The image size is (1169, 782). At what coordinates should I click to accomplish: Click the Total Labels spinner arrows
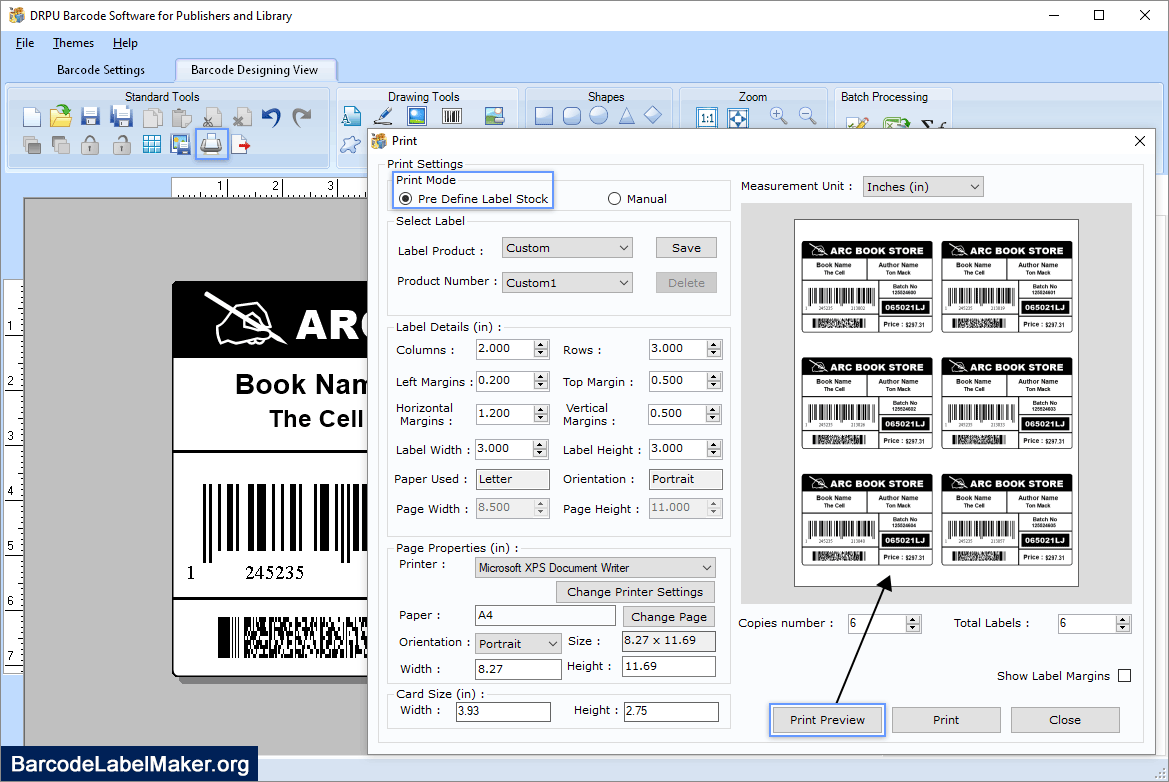pyautogui.click(x=1124, y=624)
